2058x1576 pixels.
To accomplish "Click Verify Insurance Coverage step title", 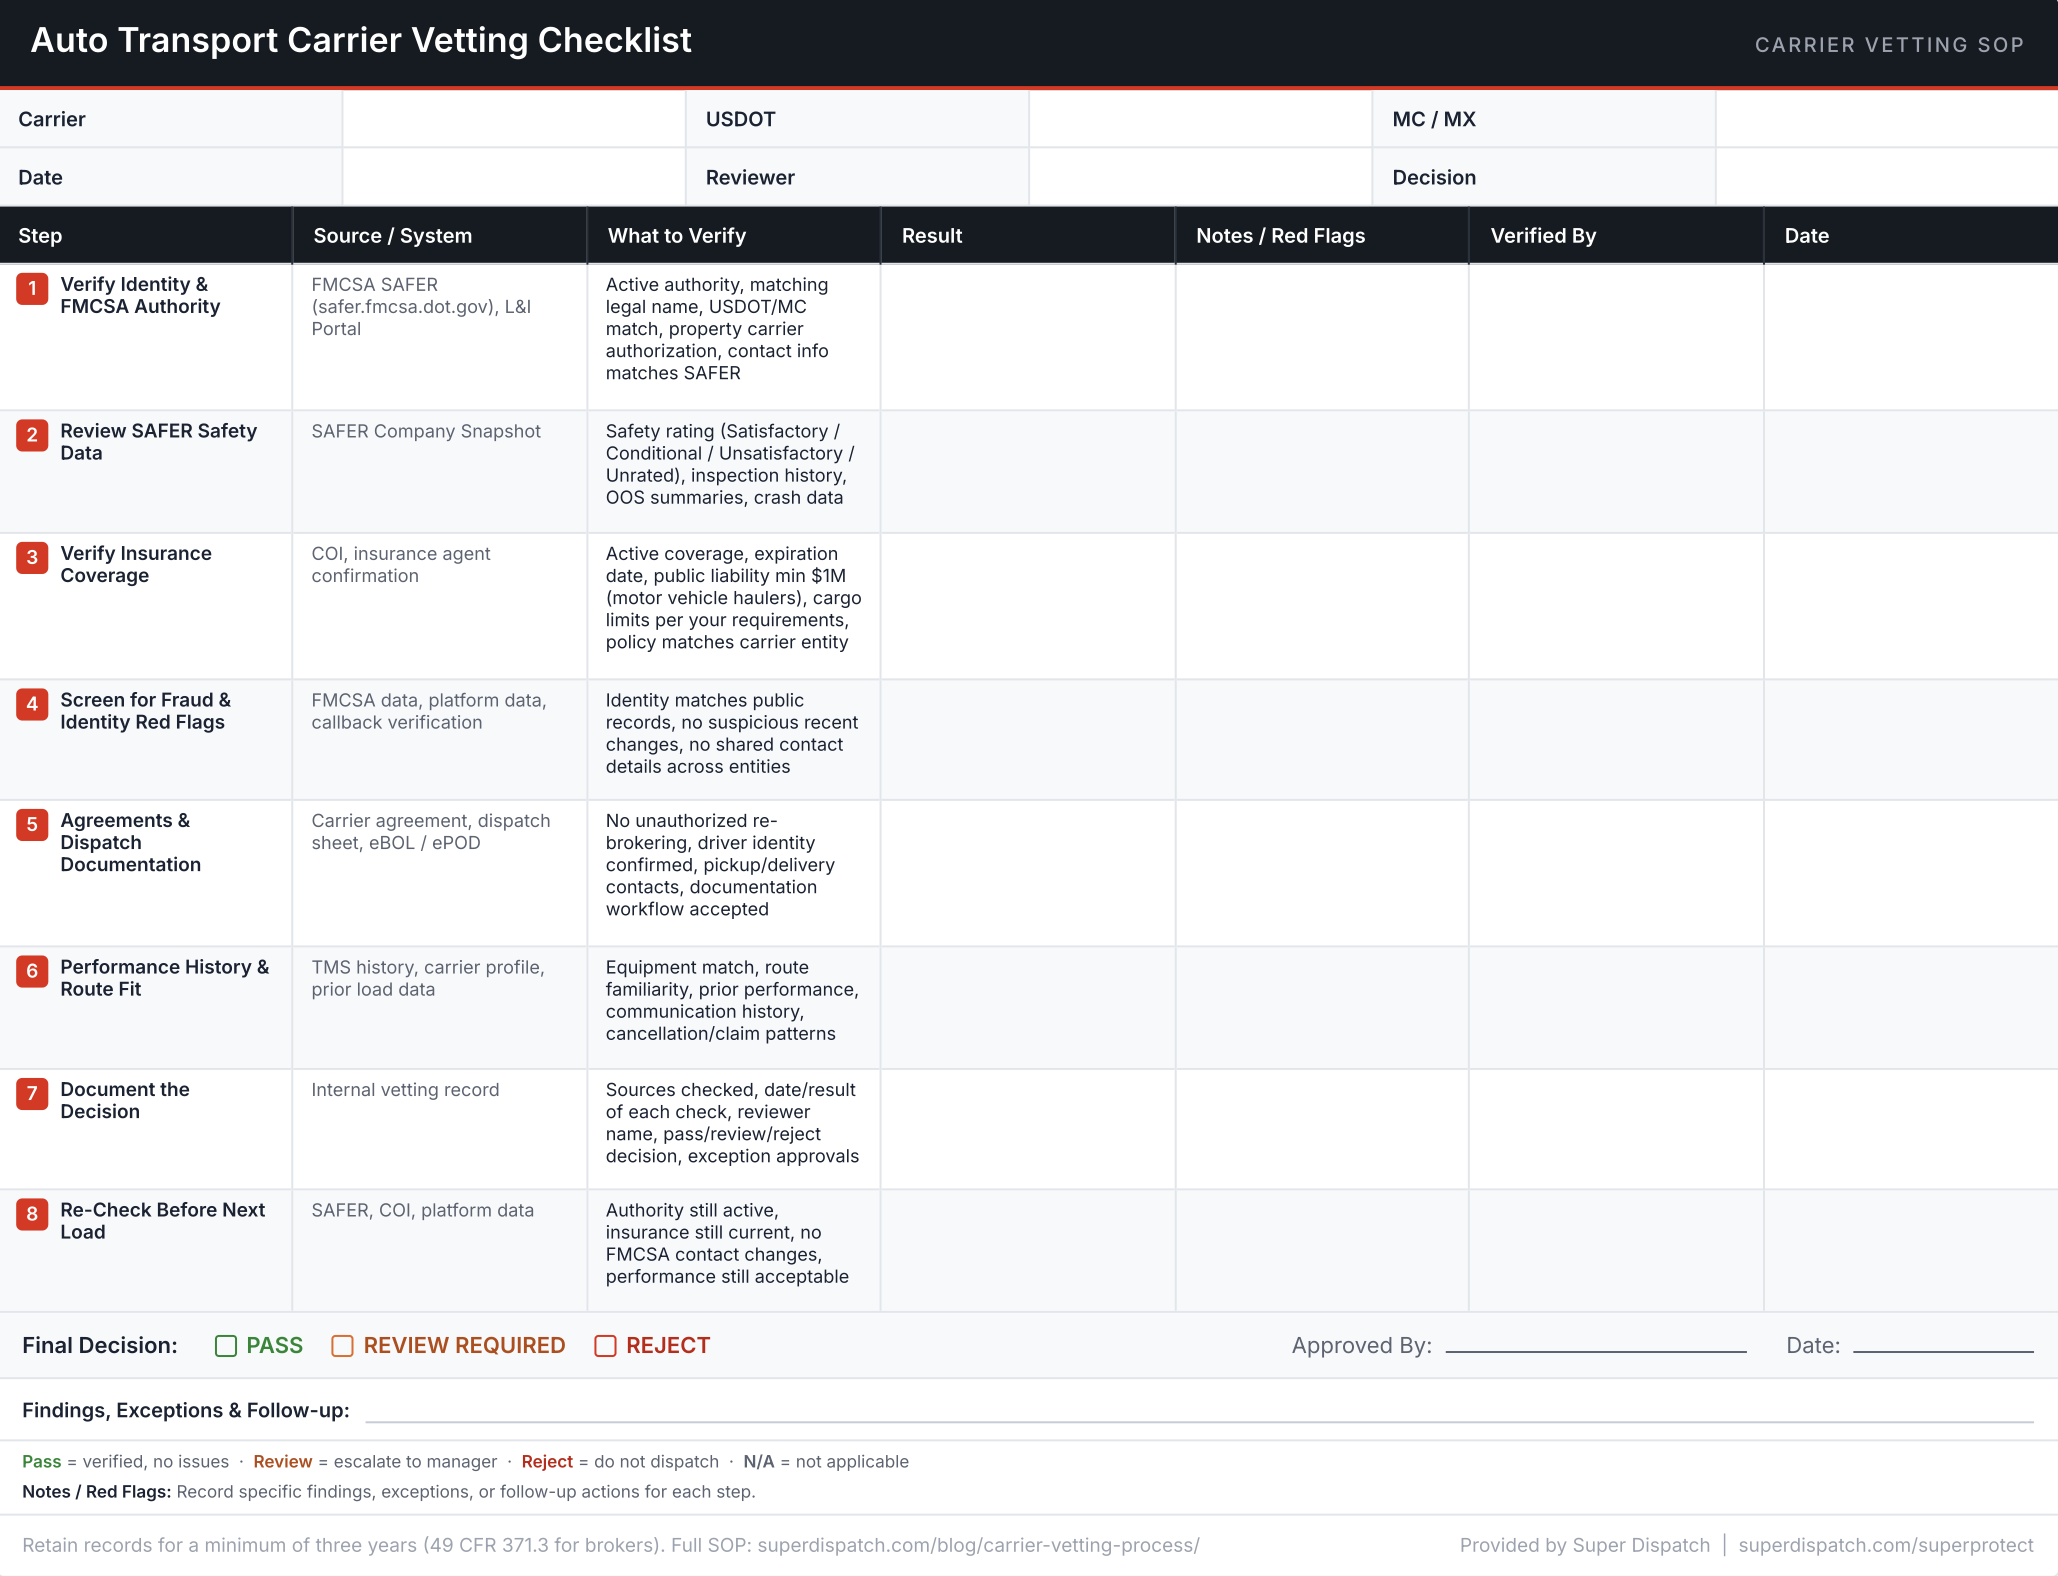I will pyautogui.click(x=136, y=565).
